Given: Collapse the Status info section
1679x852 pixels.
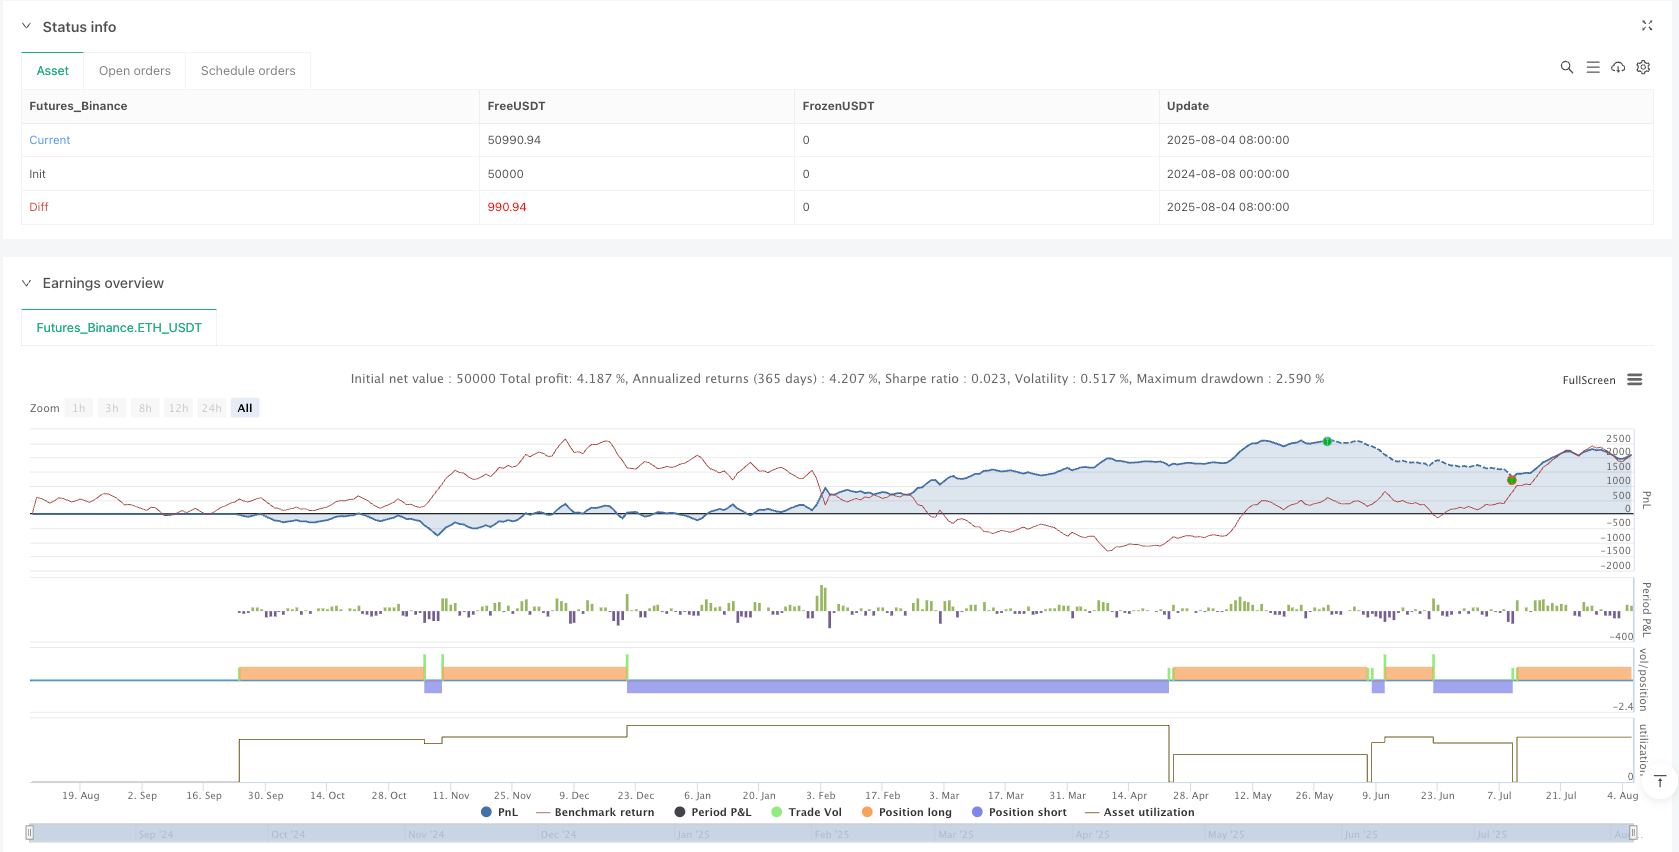Looking at the screenshot, I should (x=26, y=27).
